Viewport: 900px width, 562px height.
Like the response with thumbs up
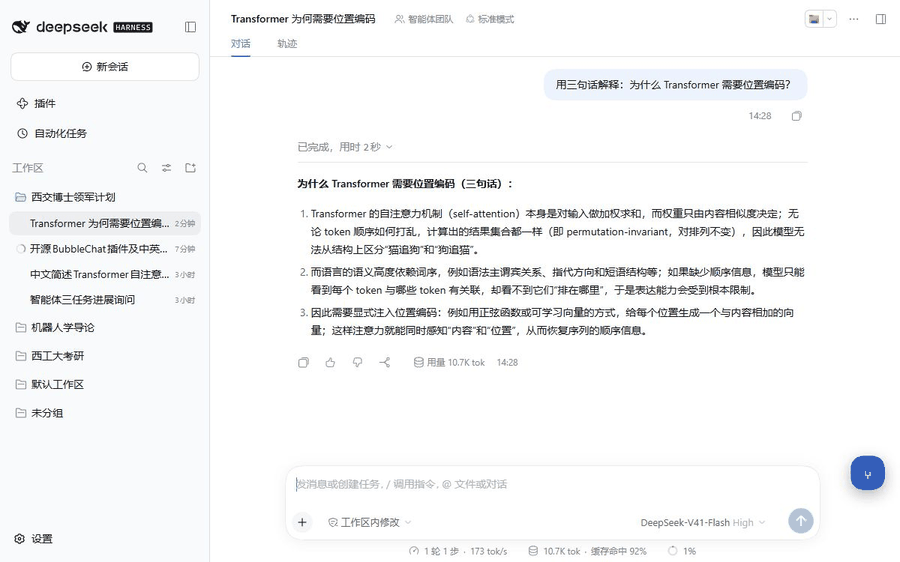click(x=331, y=362)
